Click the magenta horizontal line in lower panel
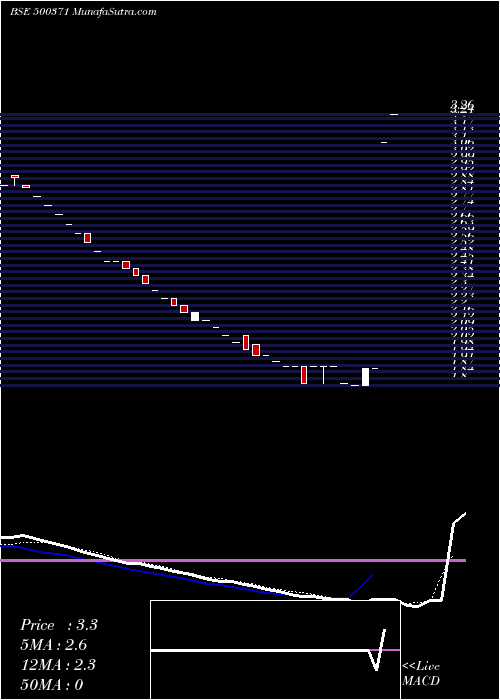The height and width of the screenshot is (700, 500). point(233,560)
